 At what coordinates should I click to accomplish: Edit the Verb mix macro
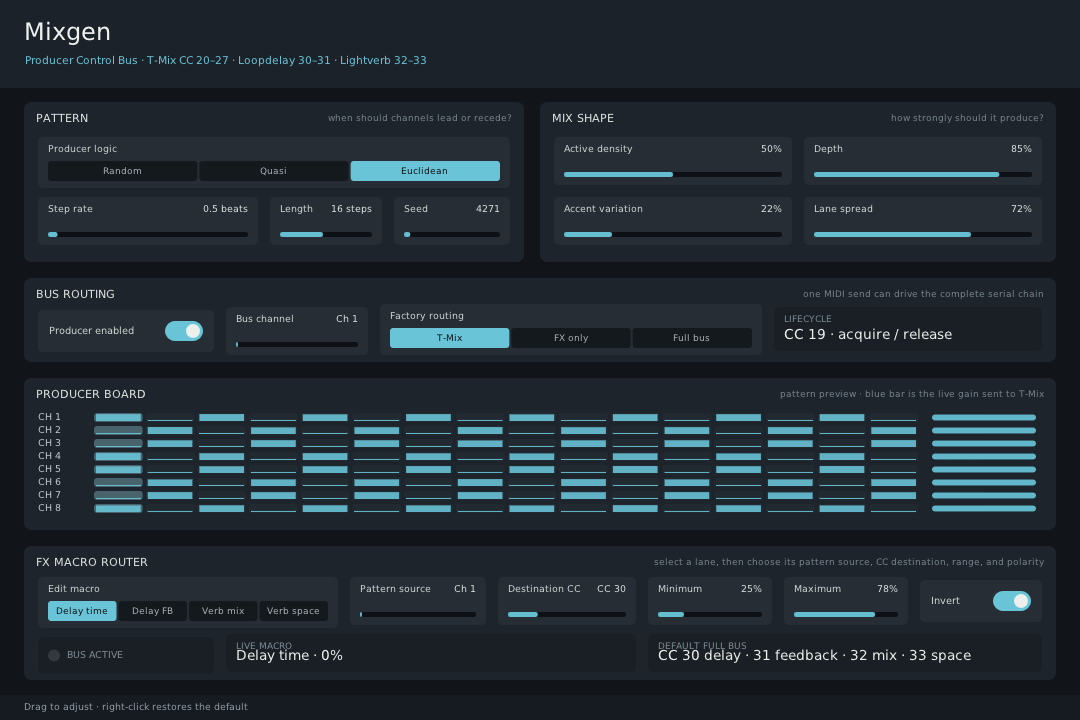pos(222,611)
